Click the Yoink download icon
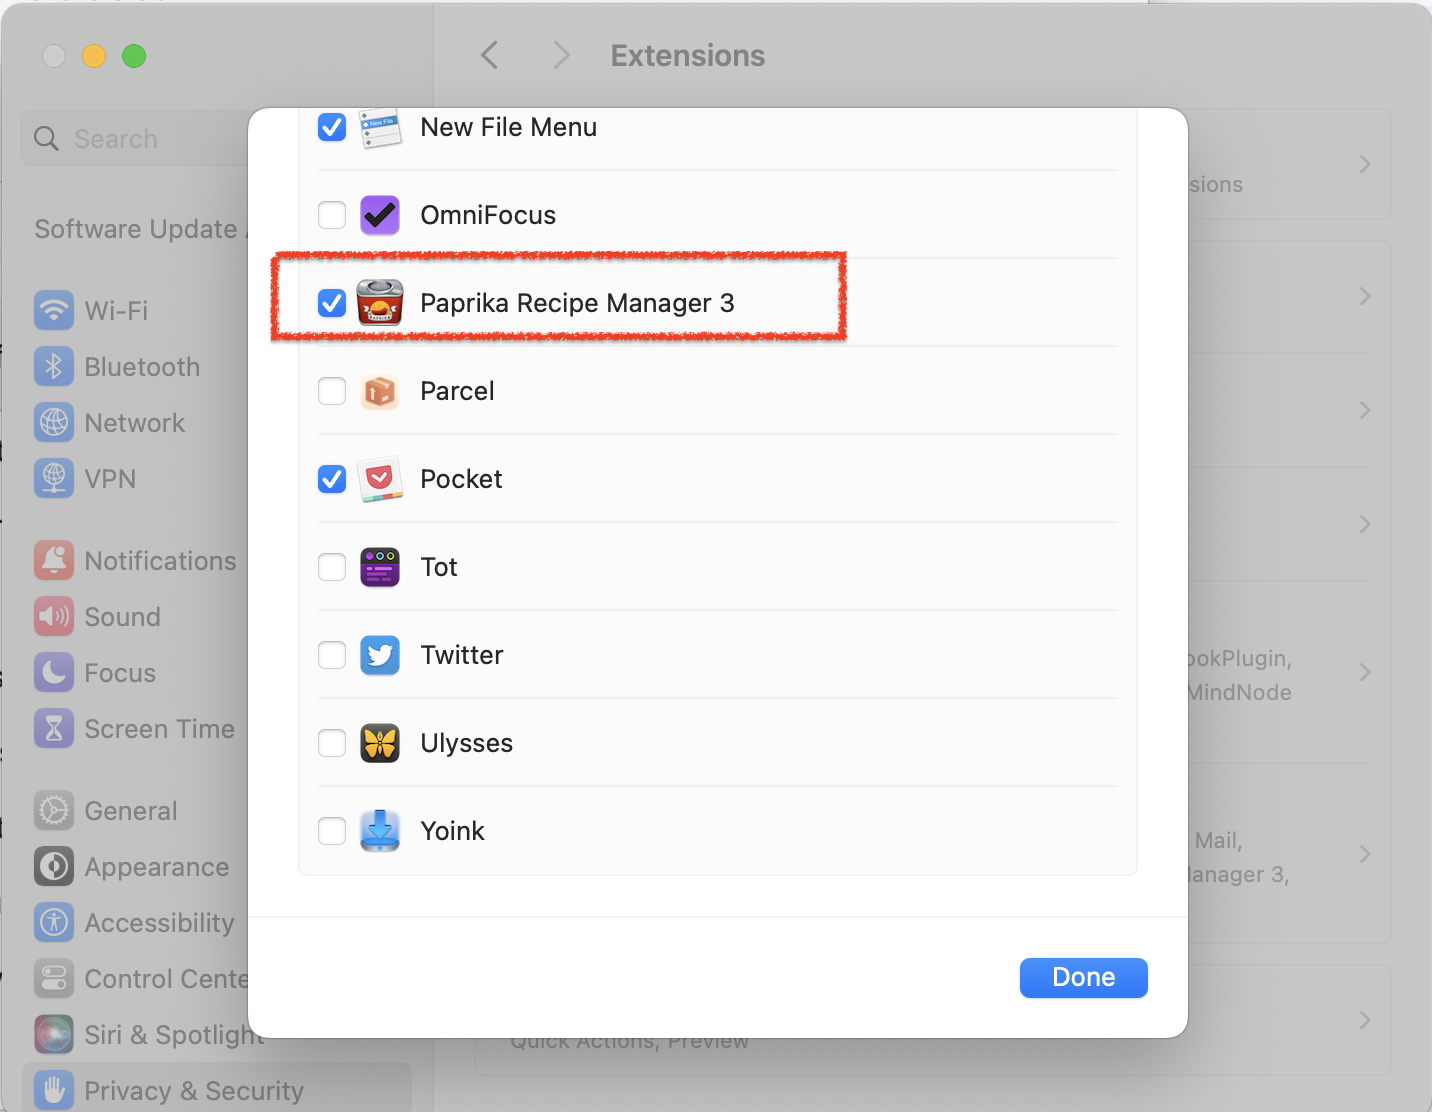This screenshot has width=1432, height=1112. click(380, 831)
